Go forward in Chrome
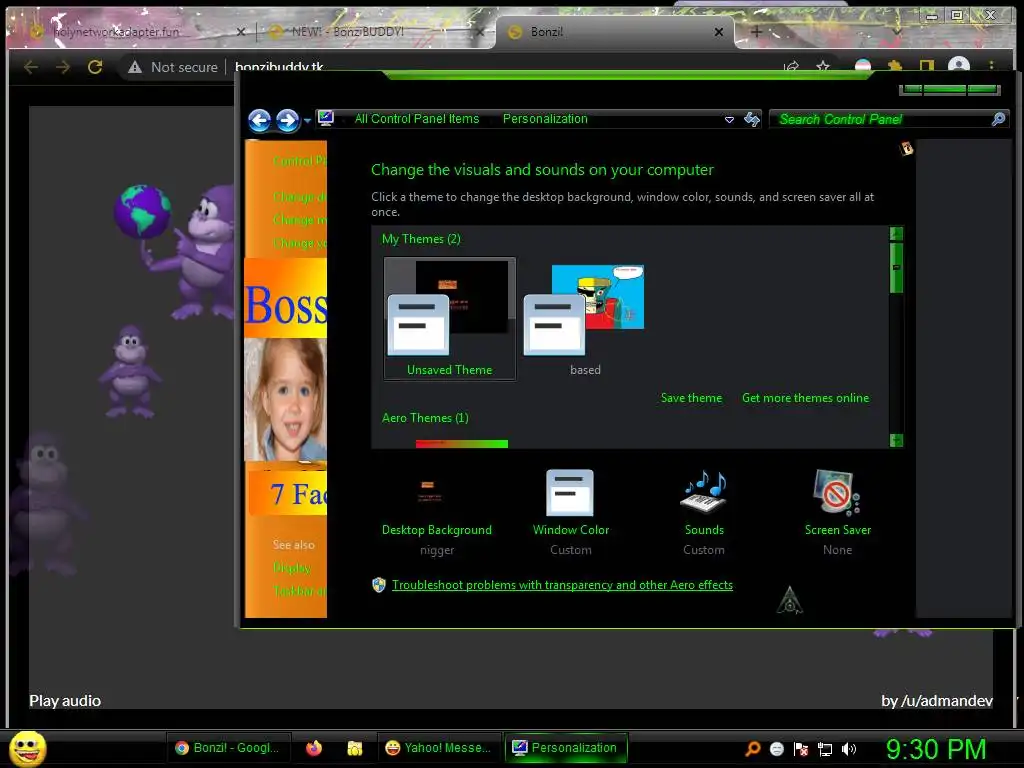Screen dimensions: 1024x768 pyautogui.click(x=63, y=67)
